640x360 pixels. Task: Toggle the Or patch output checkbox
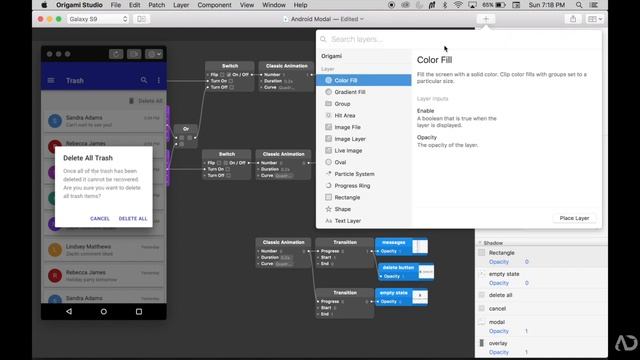pos(189,138)
